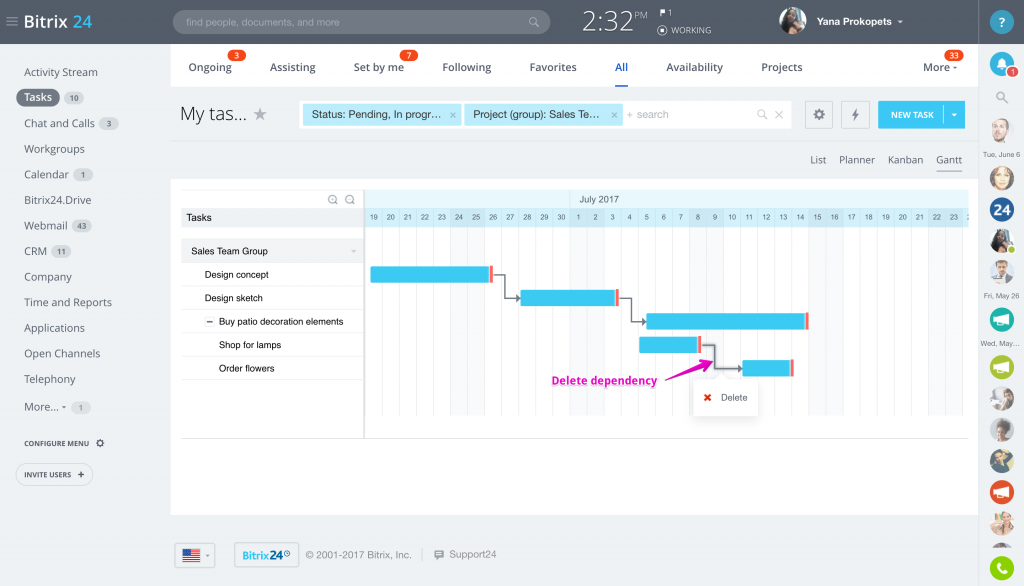The width and height of the screenshot is (1024, 586).
Task: Expand the sidebar More menu
Action: pyautogui.click(x=45, y=407)
